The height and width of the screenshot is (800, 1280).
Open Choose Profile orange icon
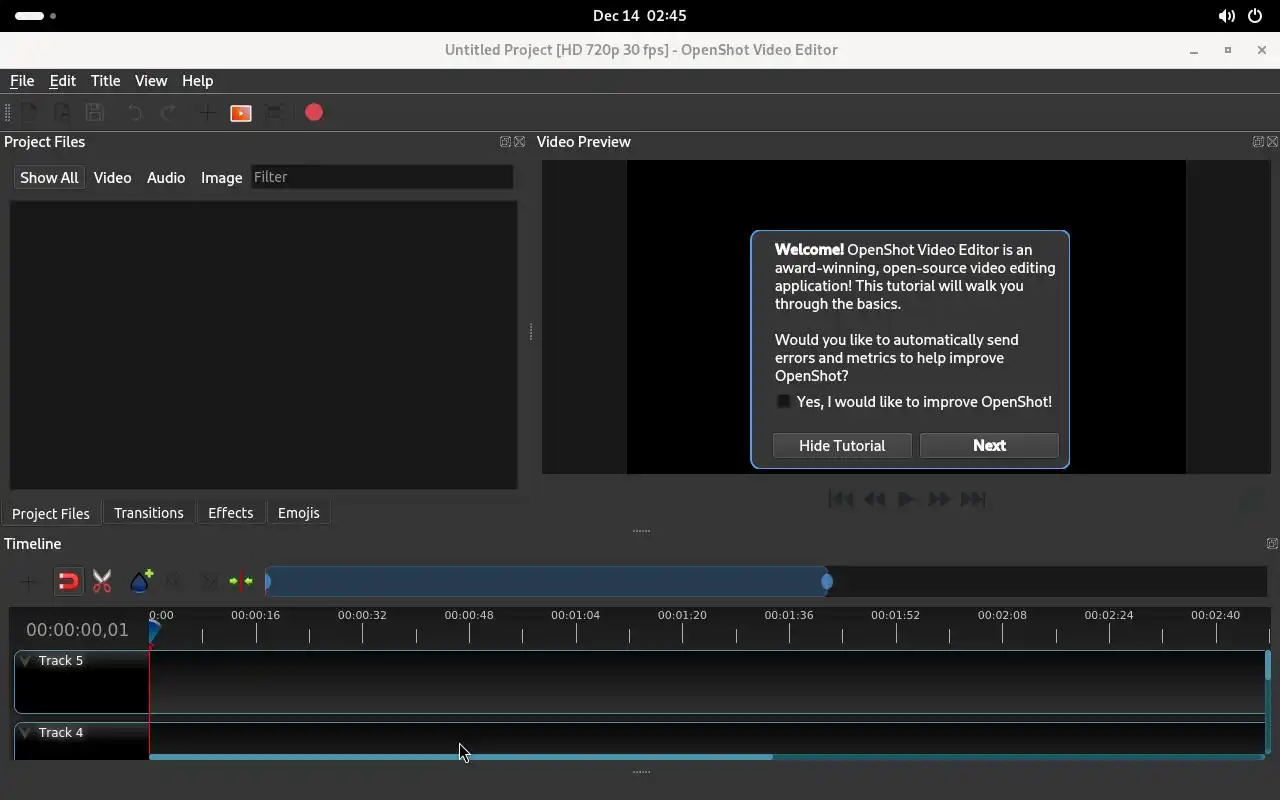(x=241, y=113)
